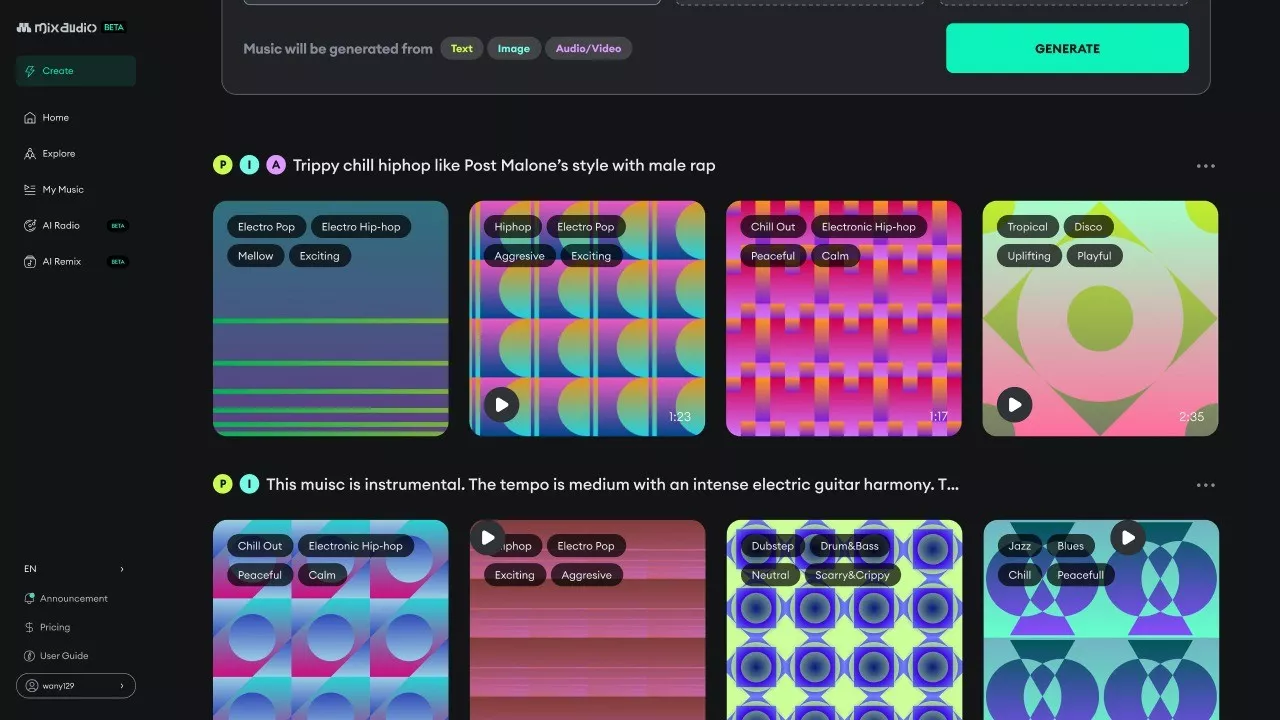The height and width of the screenshot is (720, 1280).
Task: Play the Hiphop Electro Pop 1:23 track
Action: (501, 405)
